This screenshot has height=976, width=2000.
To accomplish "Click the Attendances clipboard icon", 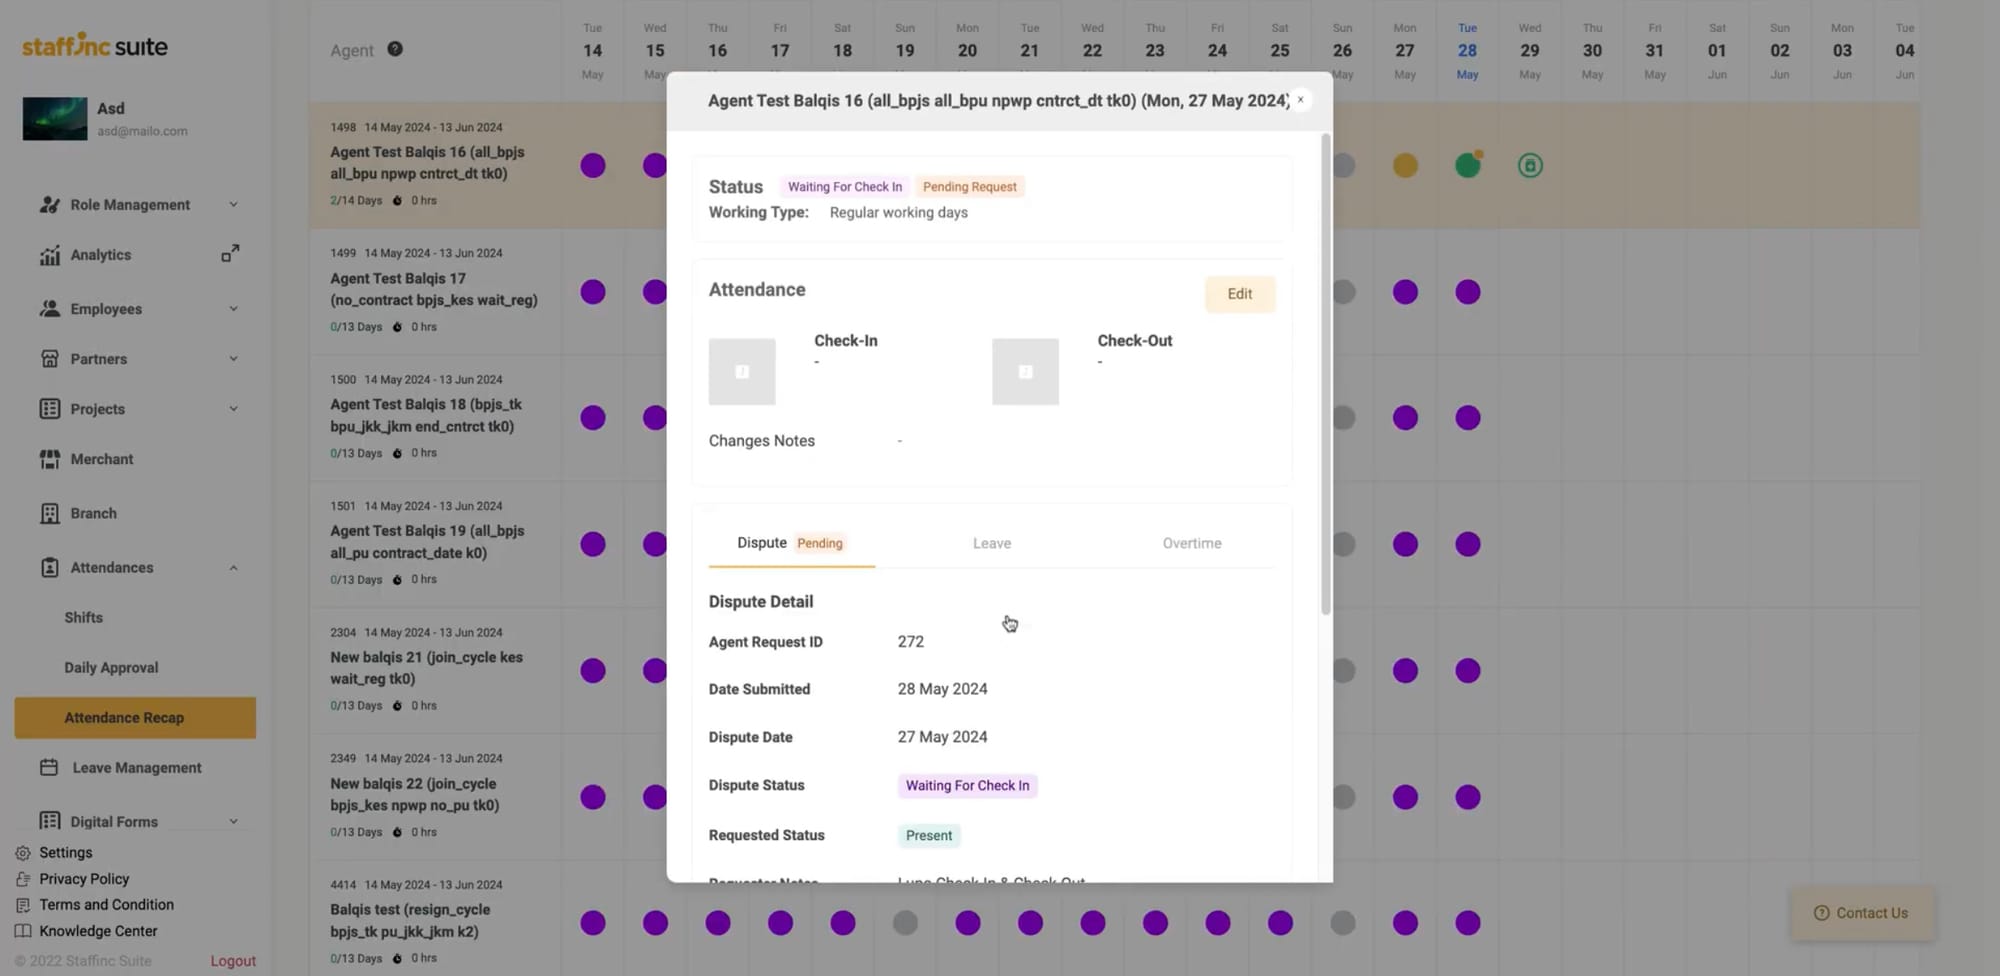I will point(49,567).
